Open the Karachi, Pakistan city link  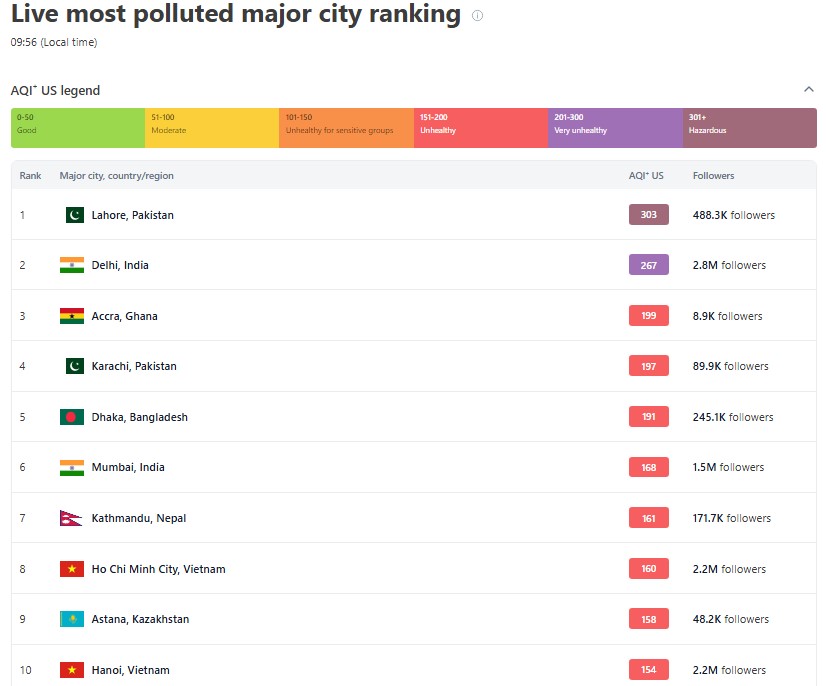[x=134, y=366]
